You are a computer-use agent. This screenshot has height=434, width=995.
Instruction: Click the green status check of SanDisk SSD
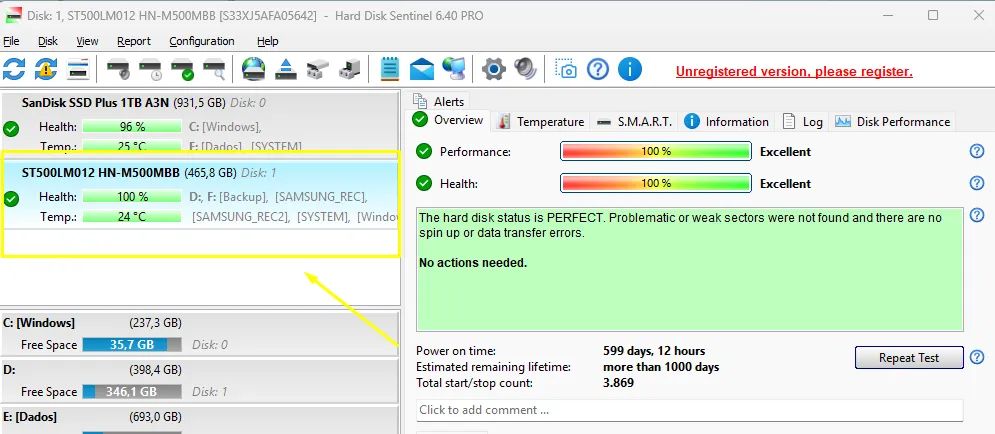[x=11, y=129]
